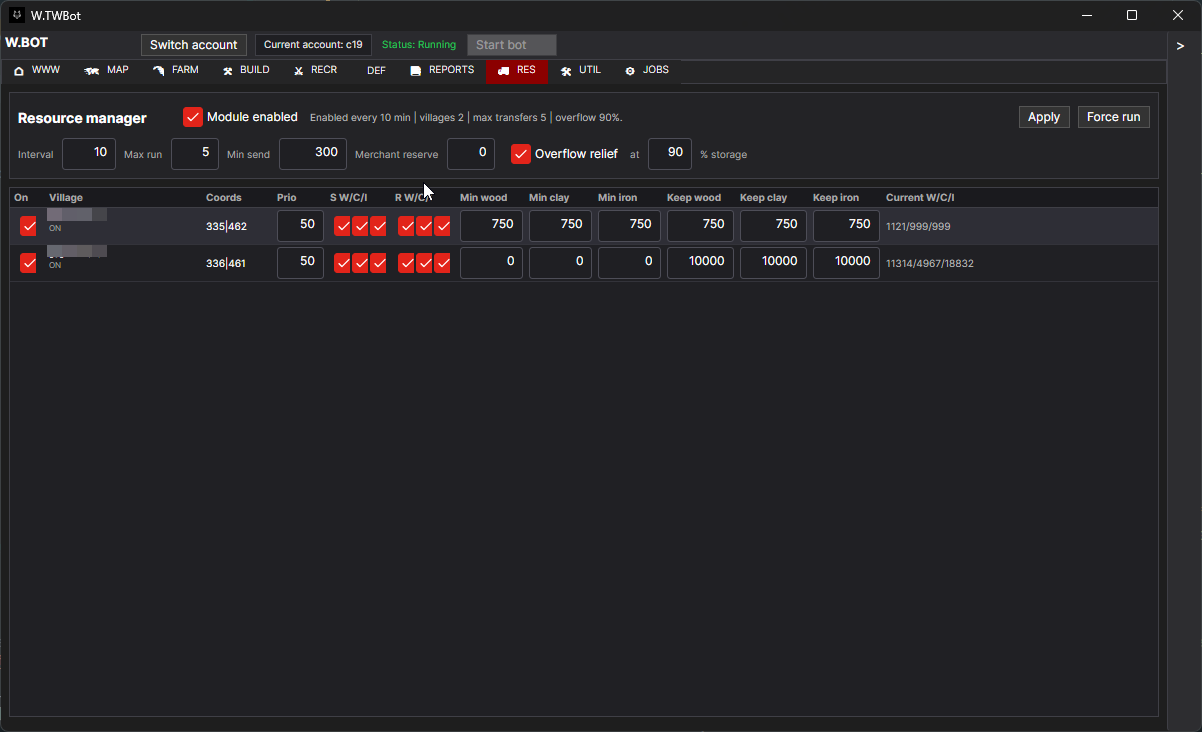
Task: Focus the Merchant reserve input field
Action: (x=471, y=154)
